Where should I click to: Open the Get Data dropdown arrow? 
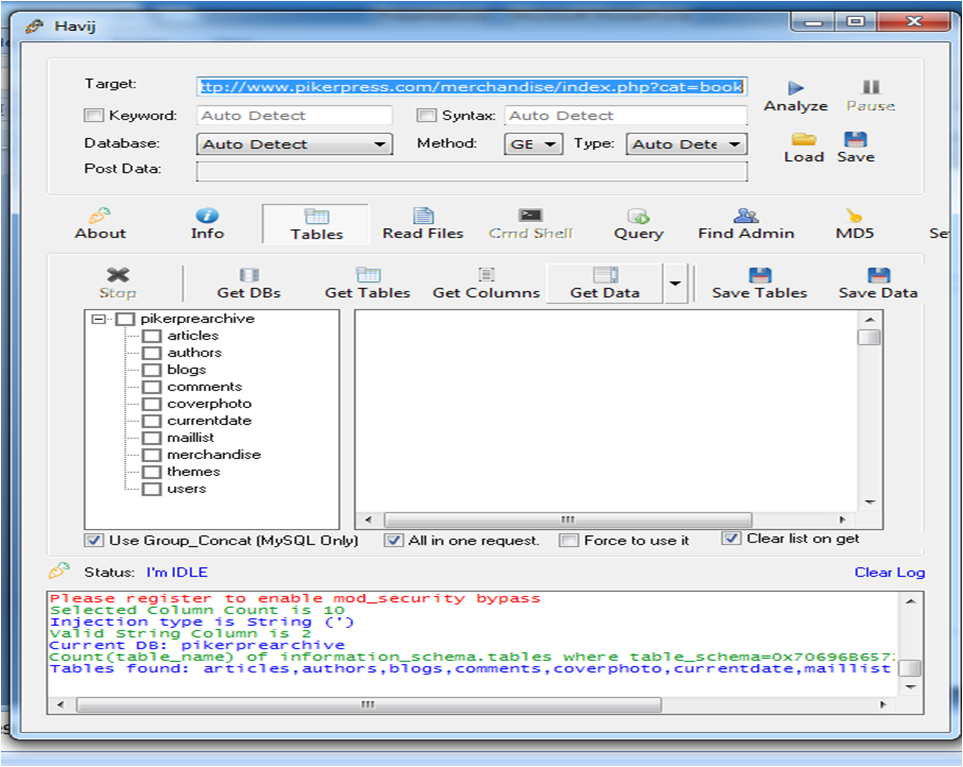click(675, 284)
